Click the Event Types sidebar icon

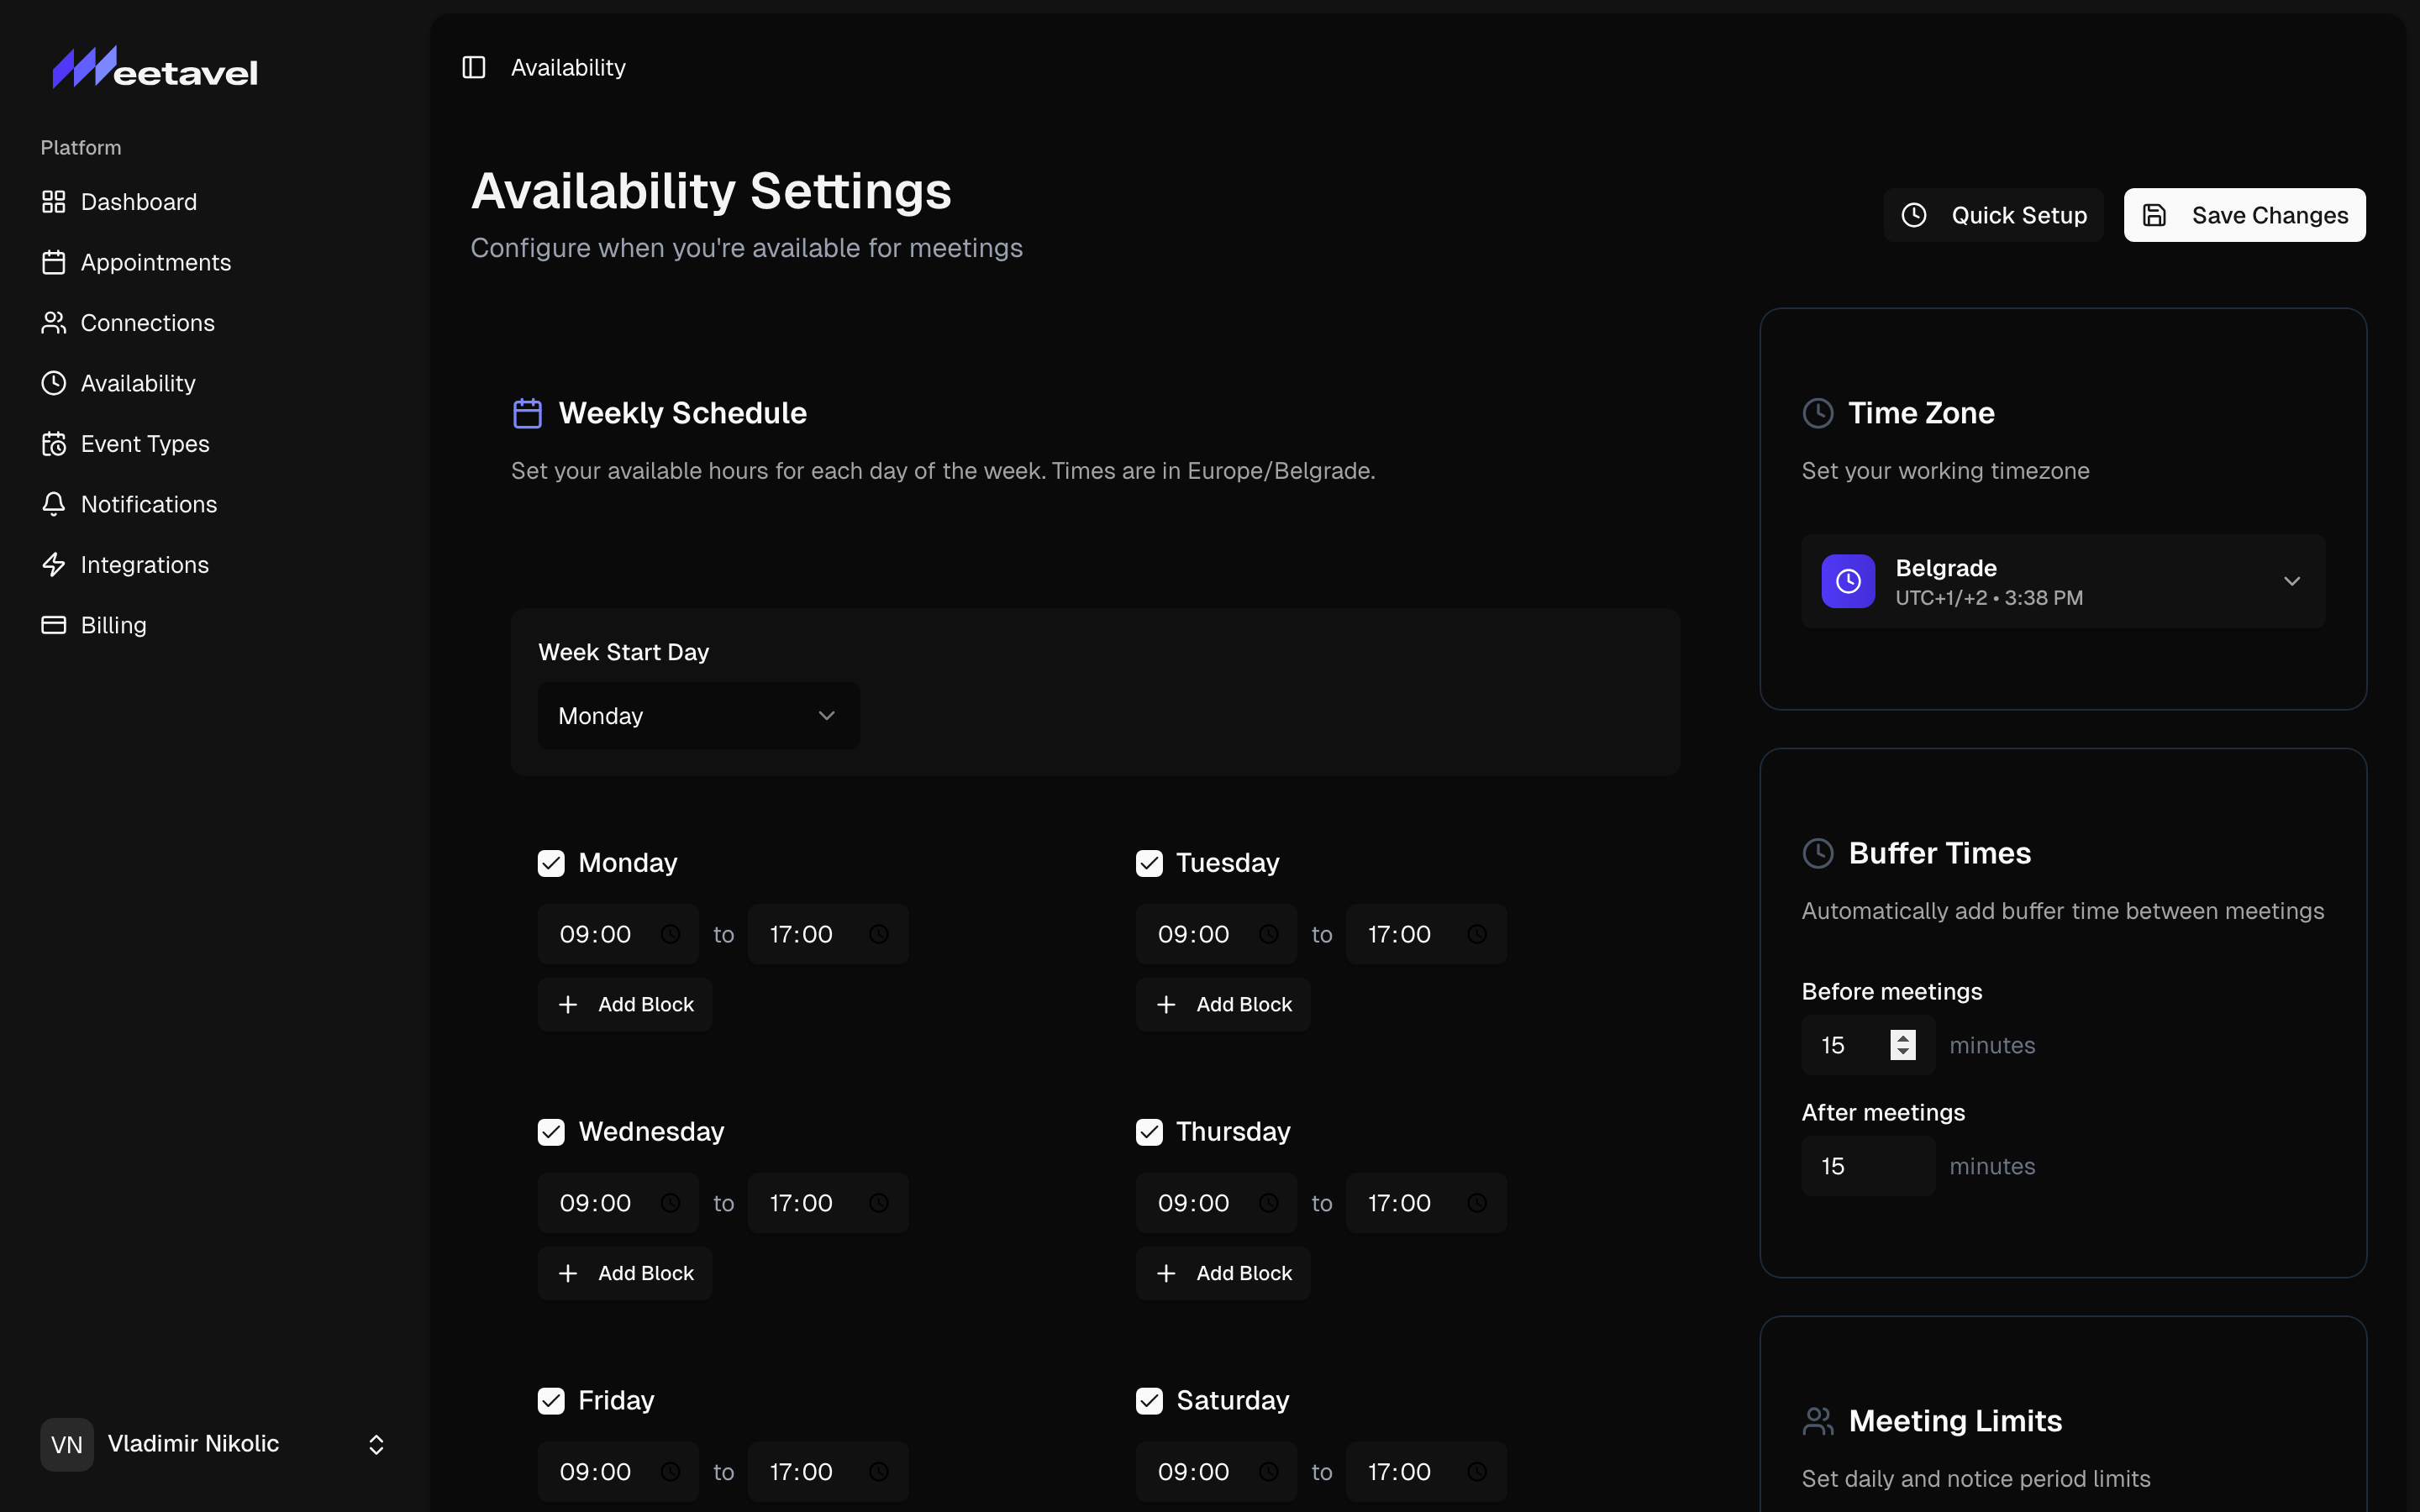55,443
